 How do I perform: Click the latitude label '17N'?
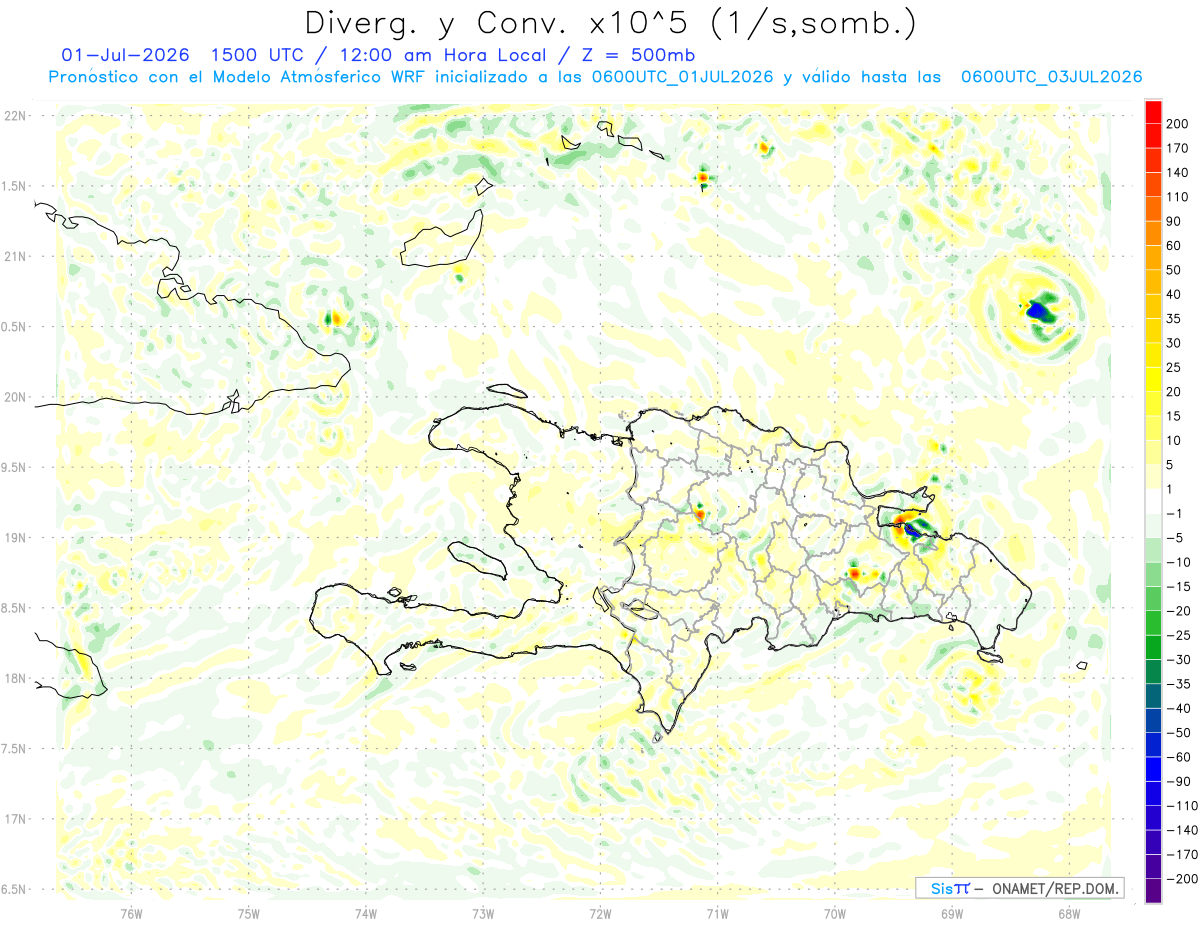(16, 819)
